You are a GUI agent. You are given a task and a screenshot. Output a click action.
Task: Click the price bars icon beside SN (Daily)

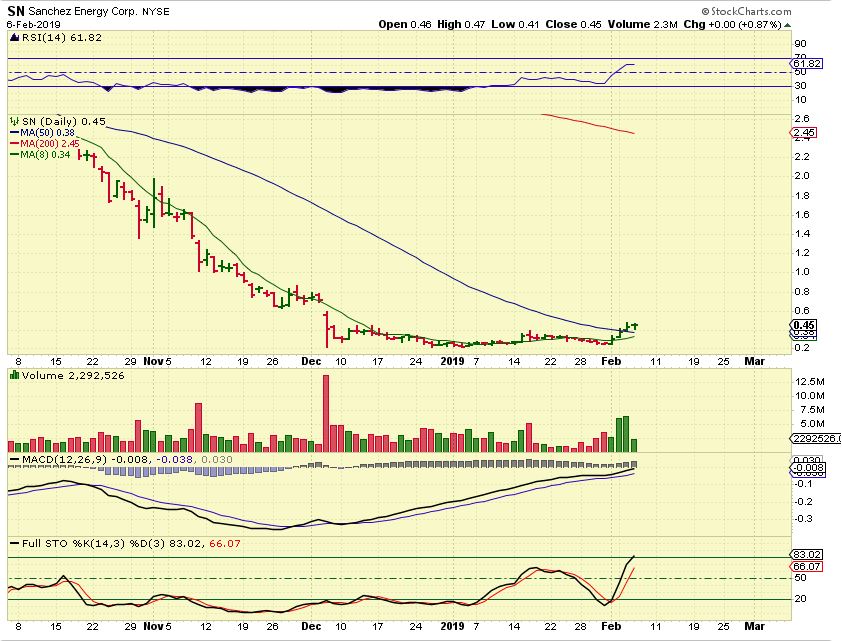point(14,121)
